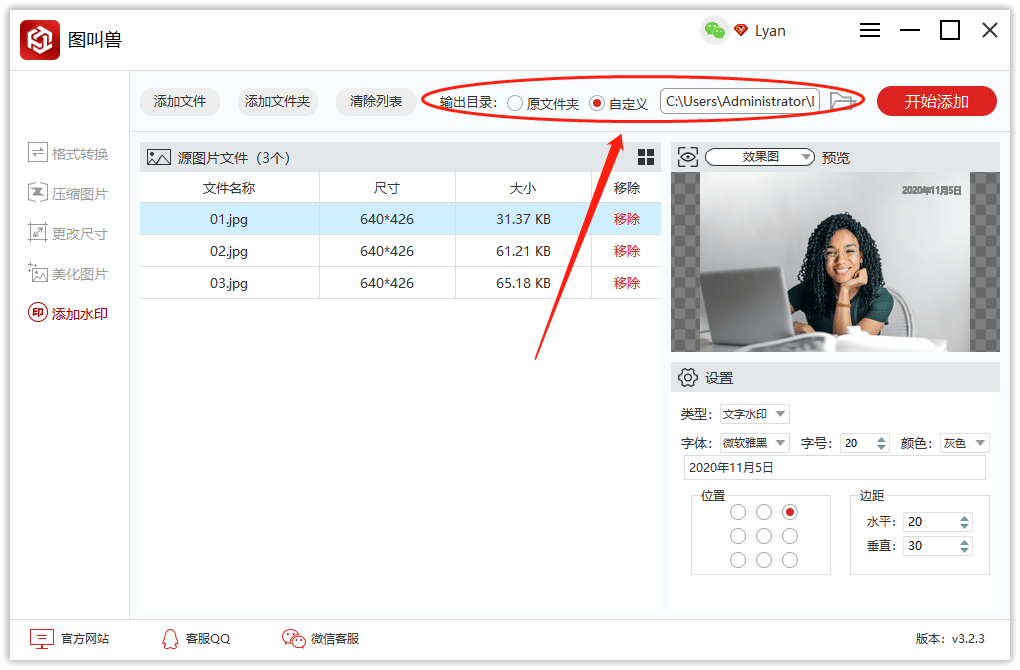1020x670 pixels.
Task: Click the 文件名称 column header
Action: pyautogui.click(x=229, y=188)
